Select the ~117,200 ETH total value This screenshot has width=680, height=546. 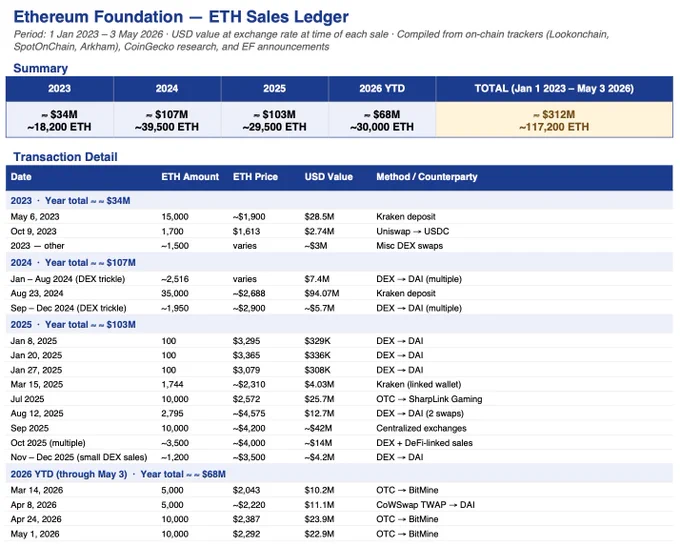(x=554, y=127)
